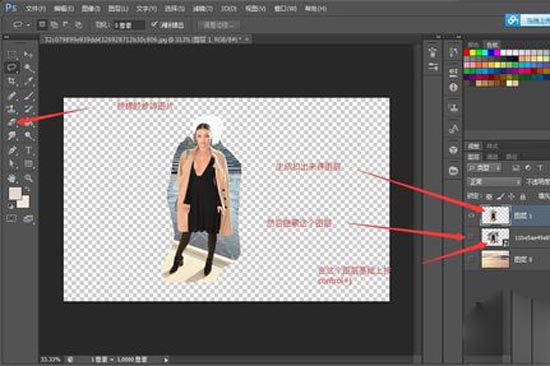Open the layer filter type dropdown
The image size is (550, 366).
click(485, 168)
